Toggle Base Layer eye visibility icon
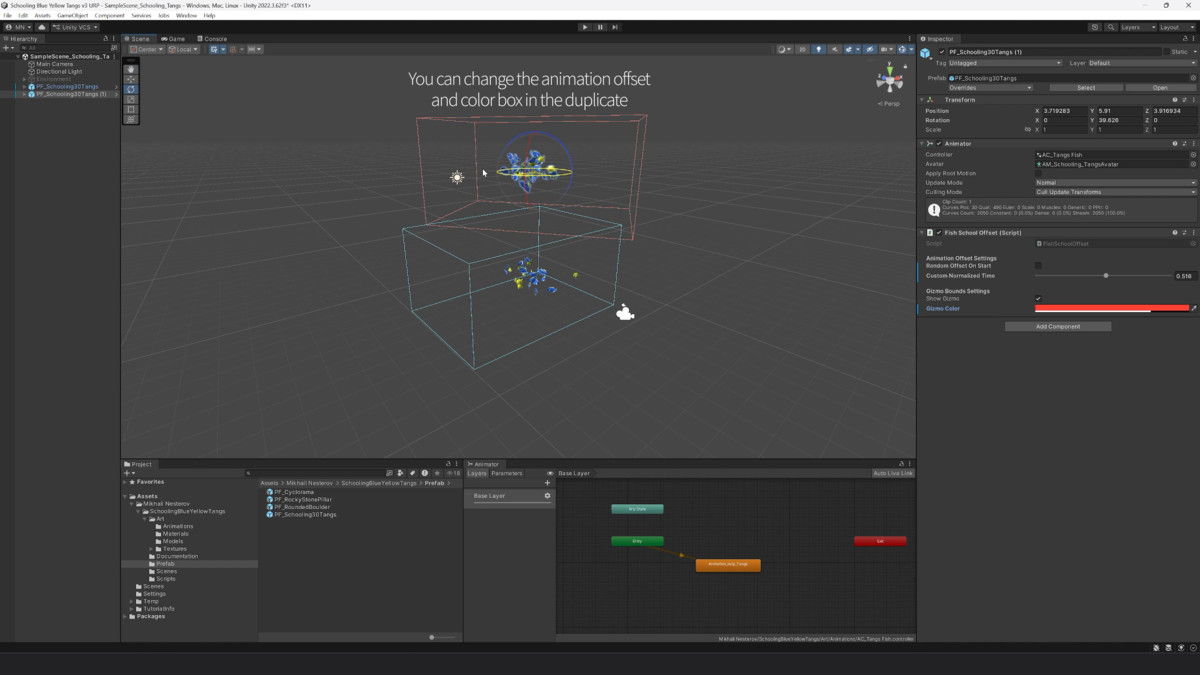Viewport: 1200px width, 675px height. point(550,473)
